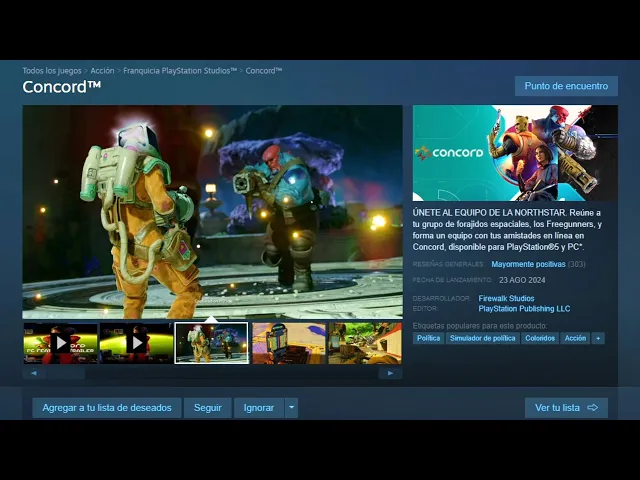Open the 'Todos los juegos' breadcrumb link
The image size is (640, 480).
point(52,71)
